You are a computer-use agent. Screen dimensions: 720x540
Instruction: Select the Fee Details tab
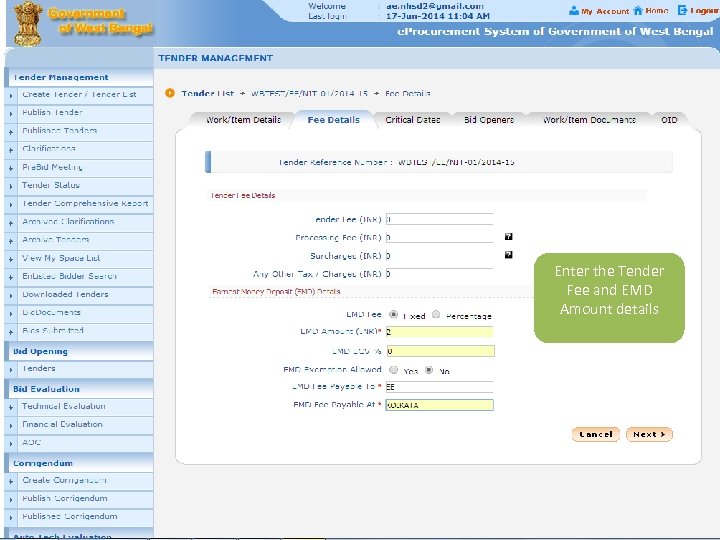tap(334, 120)
